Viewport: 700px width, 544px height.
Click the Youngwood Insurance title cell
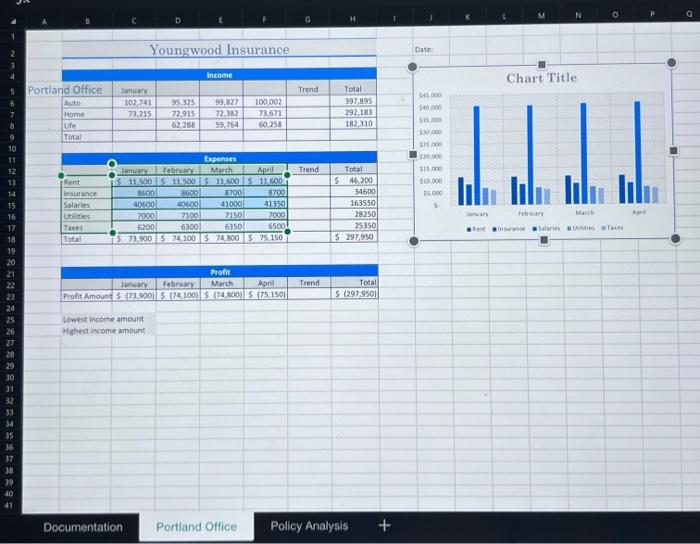coord(219,50)
